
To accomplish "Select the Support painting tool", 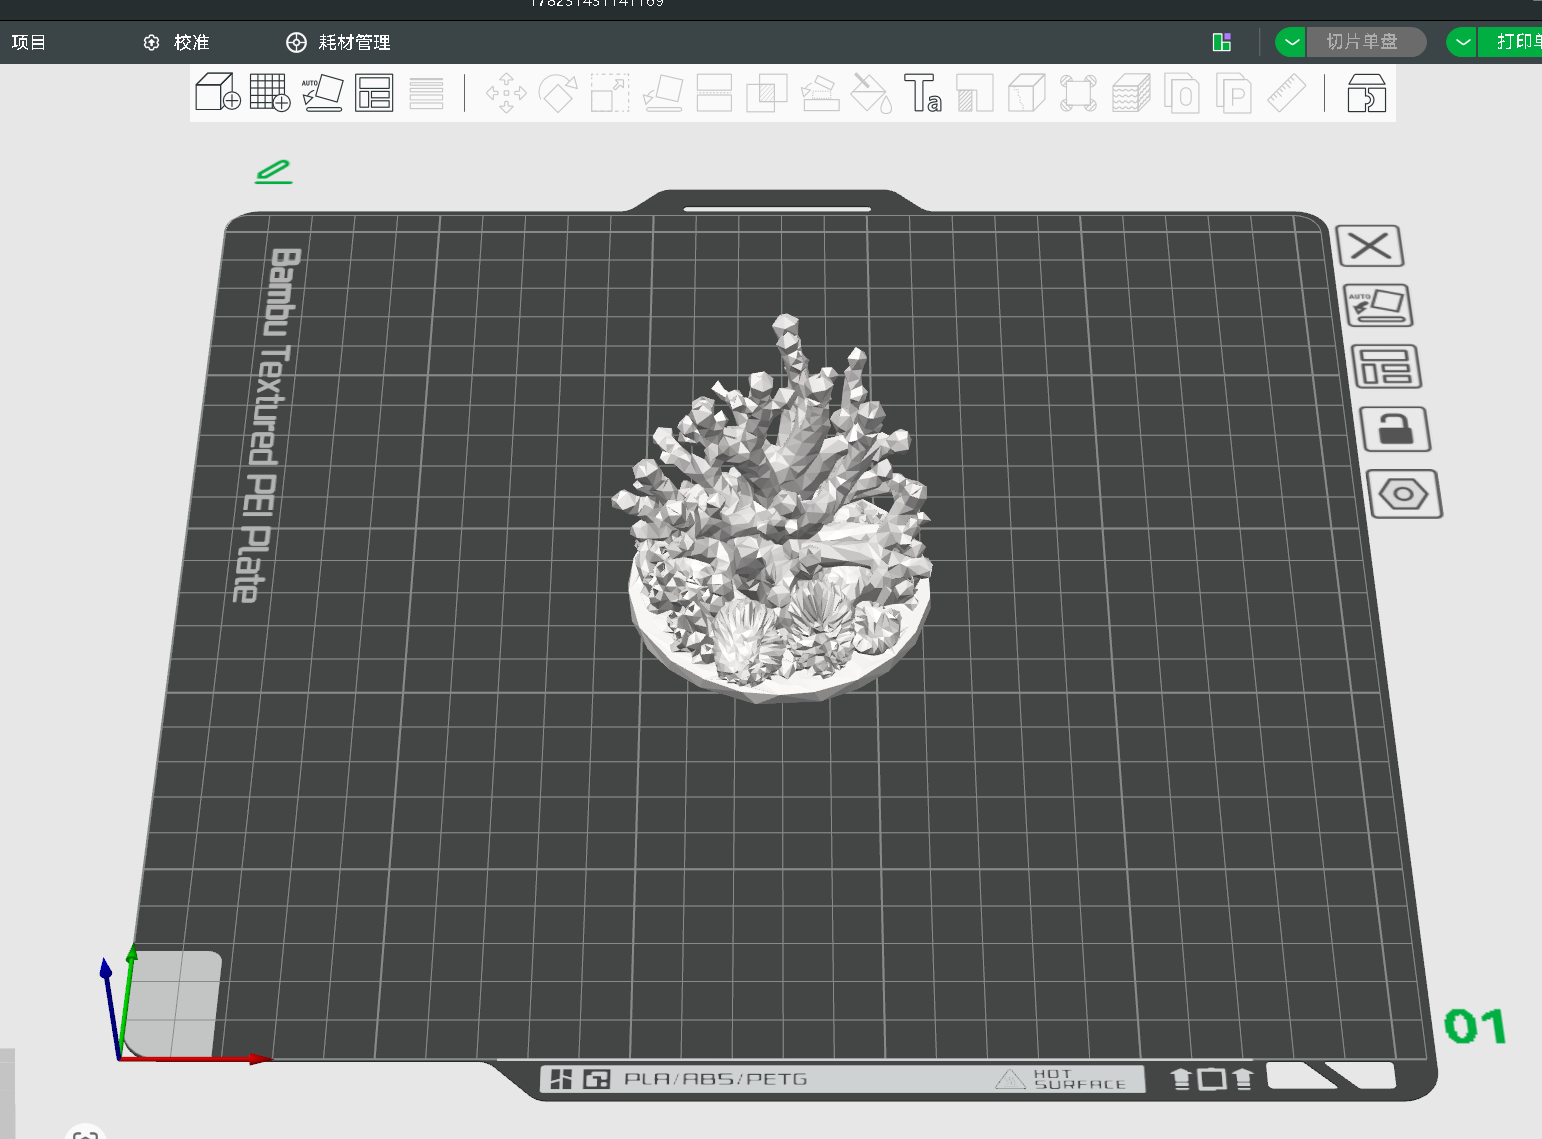I will (819, 93).
